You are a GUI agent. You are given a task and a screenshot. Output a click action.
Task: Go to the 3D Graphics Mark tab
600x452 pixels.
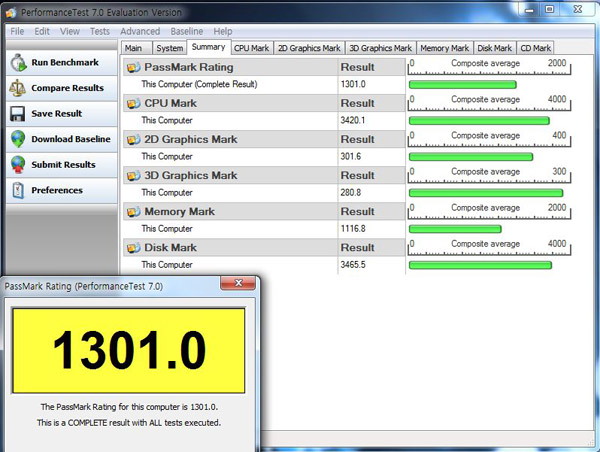click(381, 48)
